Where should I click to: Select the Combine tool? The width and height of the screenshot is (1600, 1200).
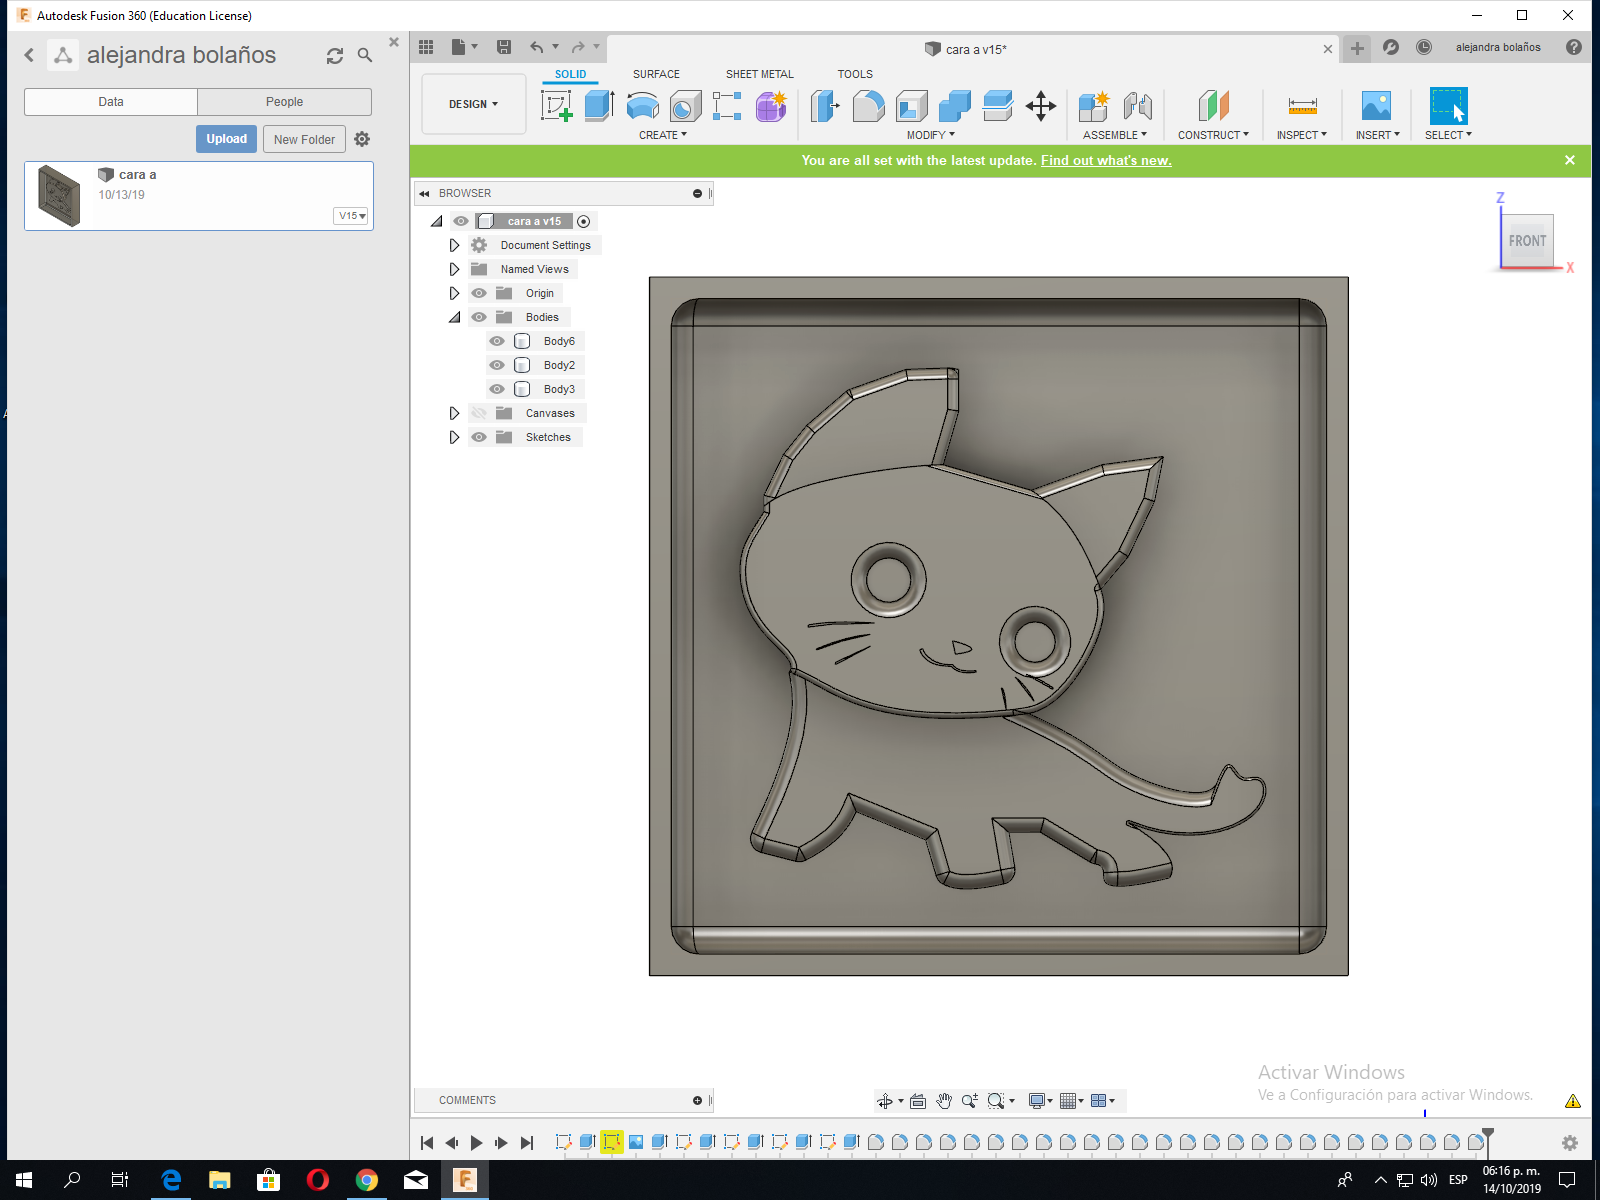click(955, 106)
